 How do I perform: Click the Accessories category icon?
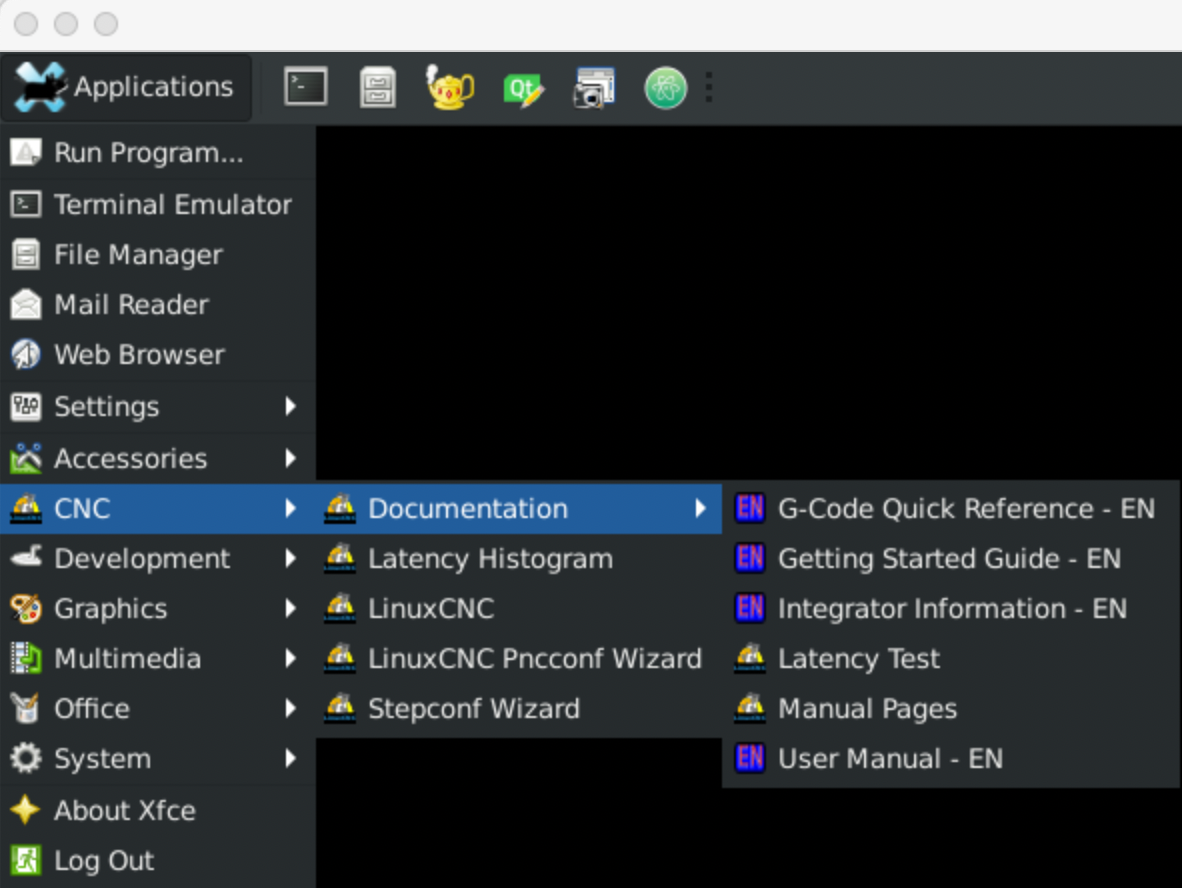pyautogui.click(x=26, y=458)
